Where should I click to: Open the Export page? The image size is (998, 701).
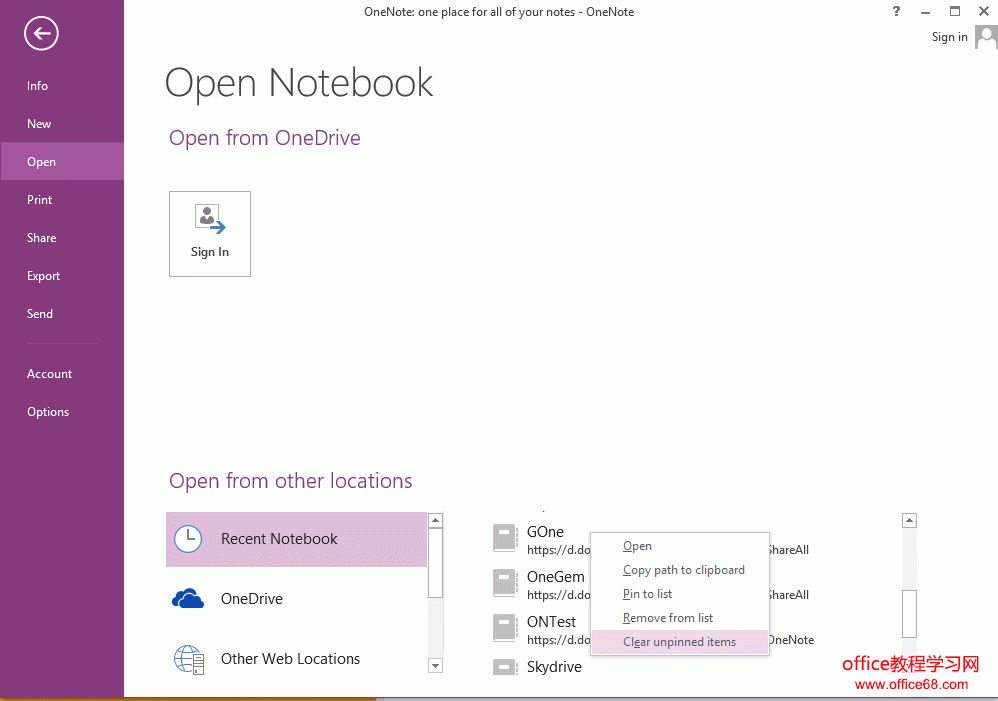point(43,276)
